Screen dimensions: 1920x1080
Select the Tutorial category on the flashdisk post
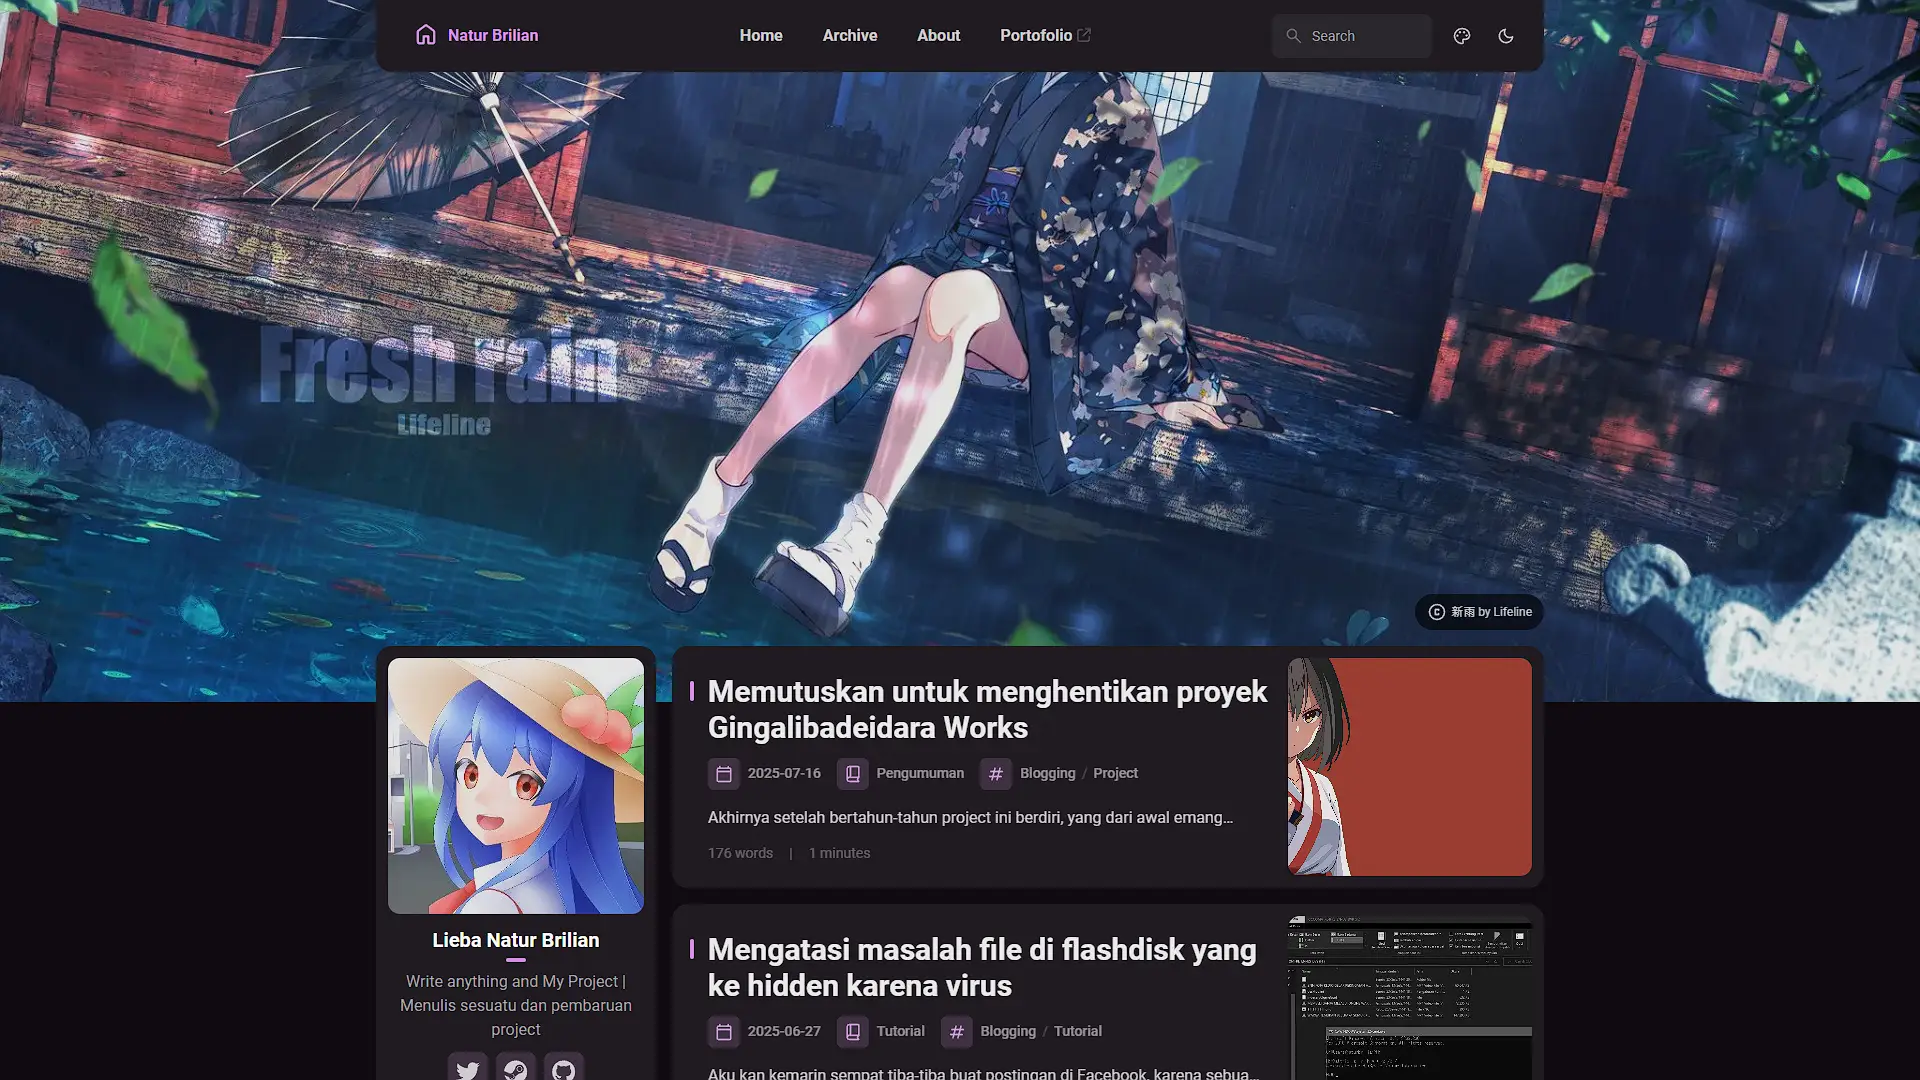[901, 1032]
